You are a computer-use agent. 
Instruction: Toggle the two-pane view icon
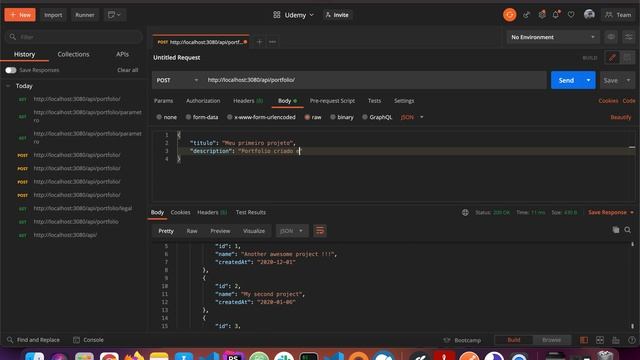point(584,340)
